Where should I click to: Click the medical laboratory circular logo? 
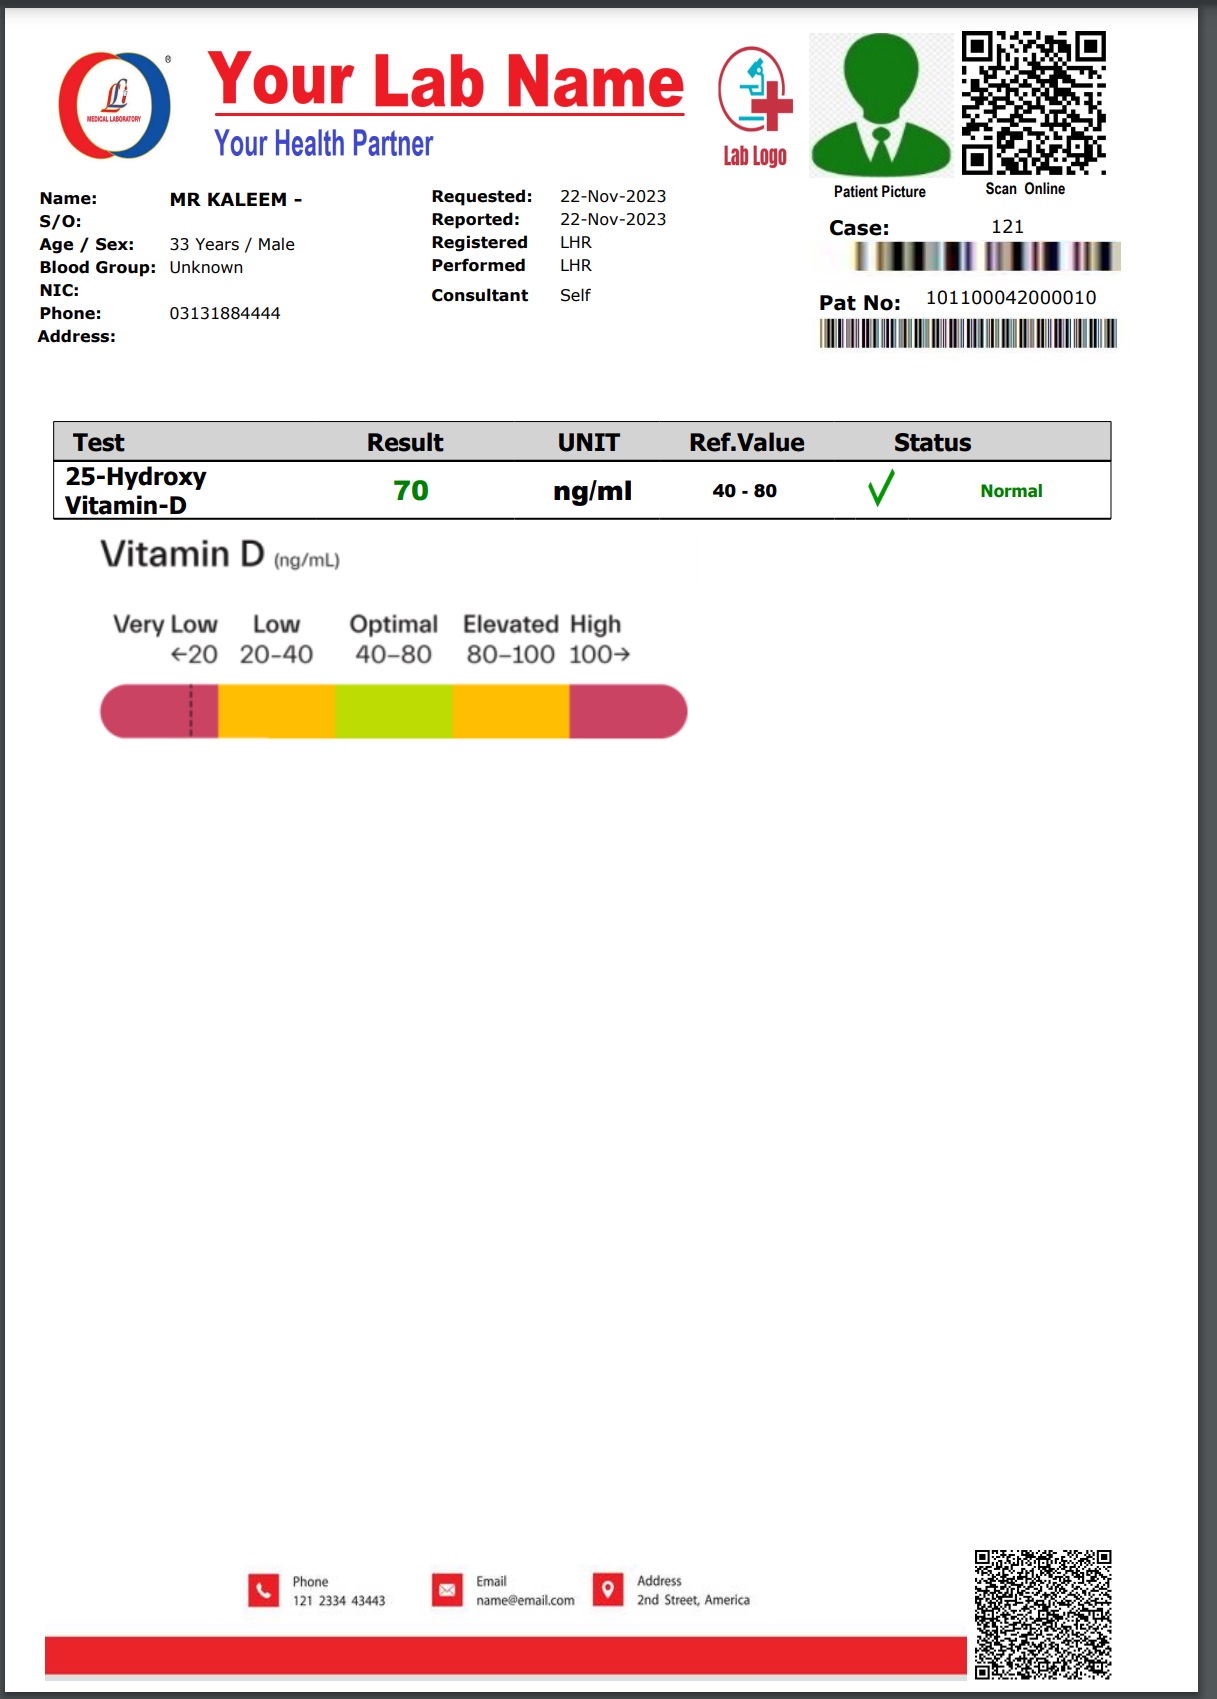114,105
